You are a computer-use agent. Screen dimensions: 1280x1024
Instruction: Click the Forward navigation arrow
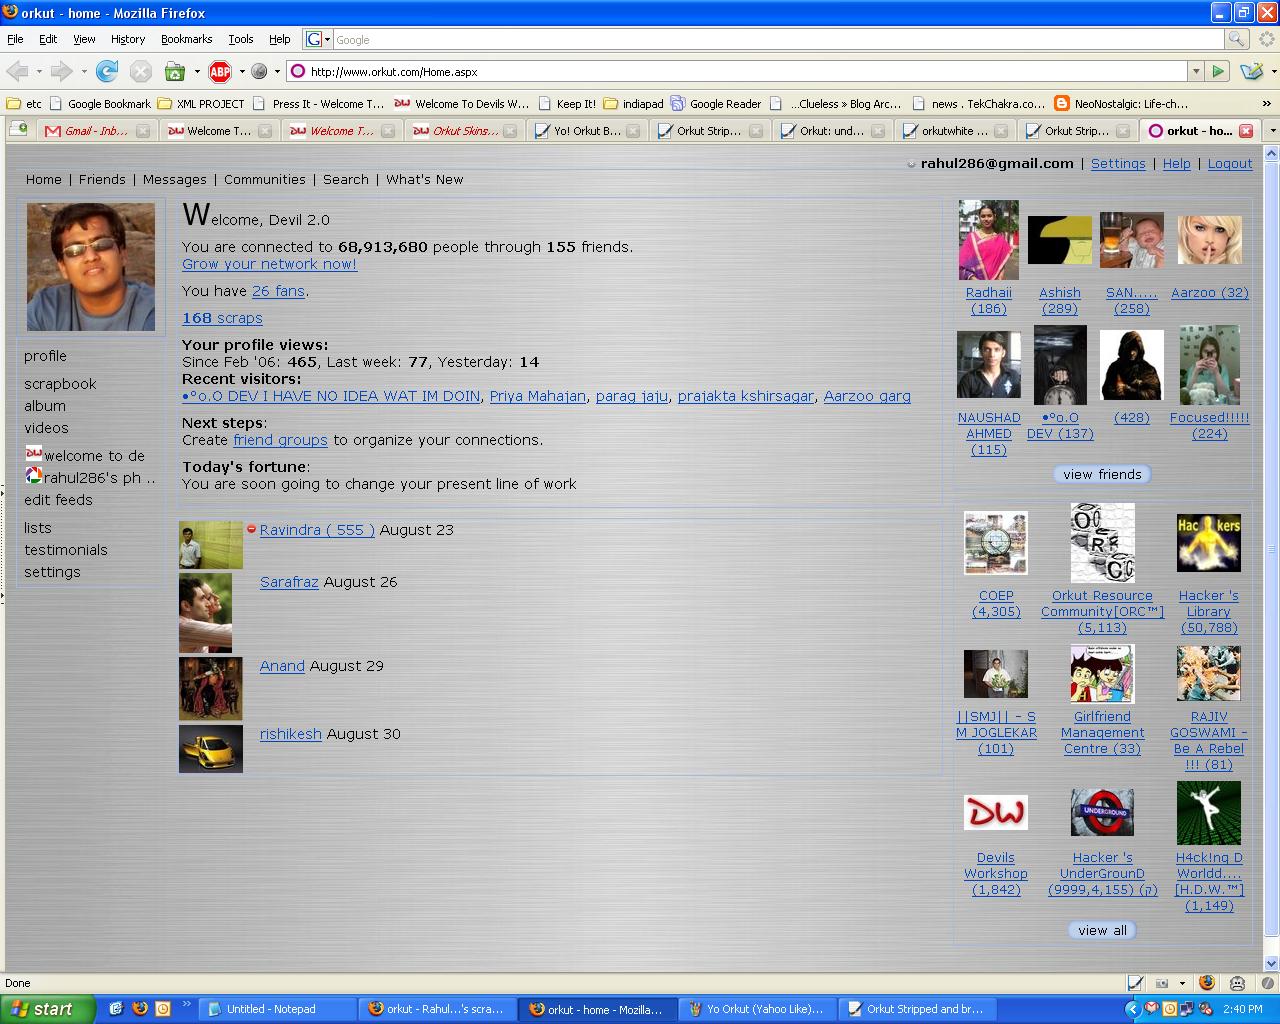(x=61, y=71)
